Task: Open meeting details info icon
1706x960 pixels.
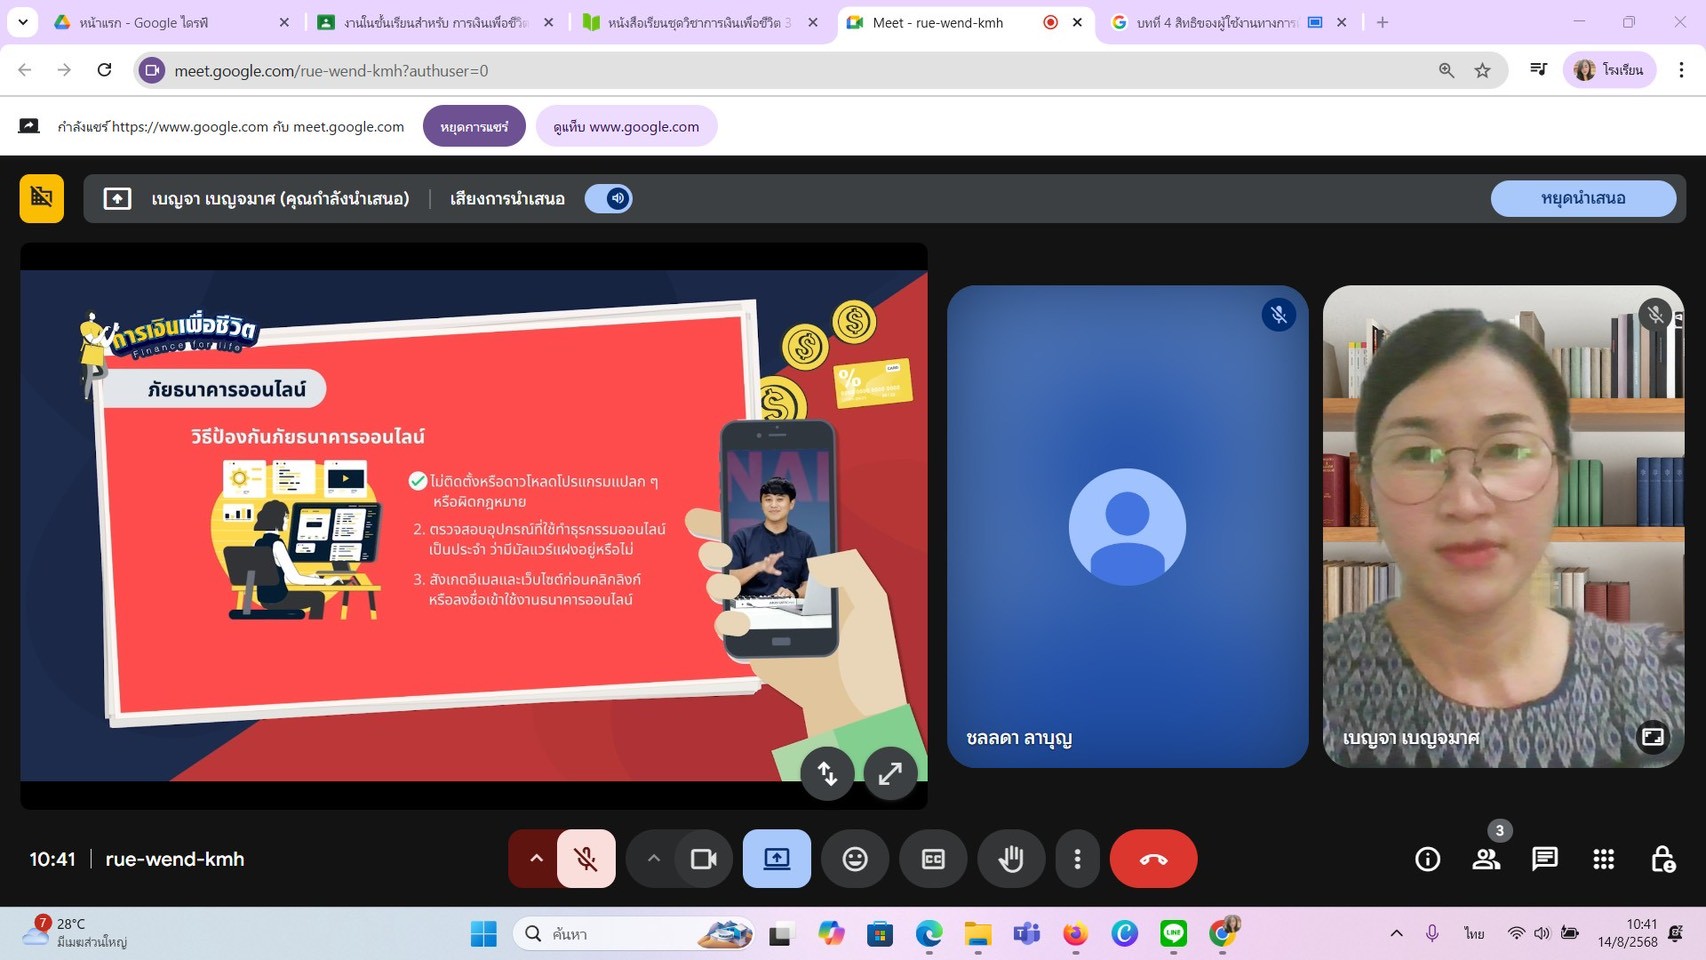Action: click(x=1427, y=859)
